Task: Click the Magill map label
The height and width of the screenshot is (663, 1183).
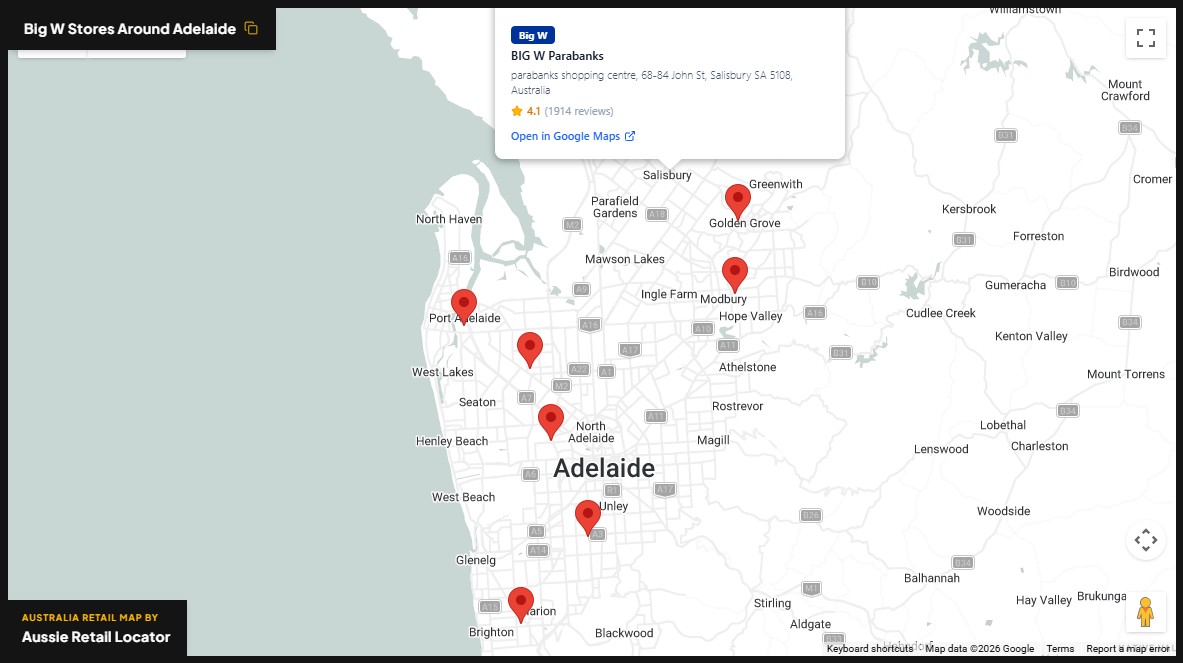Action: (713, 440)
